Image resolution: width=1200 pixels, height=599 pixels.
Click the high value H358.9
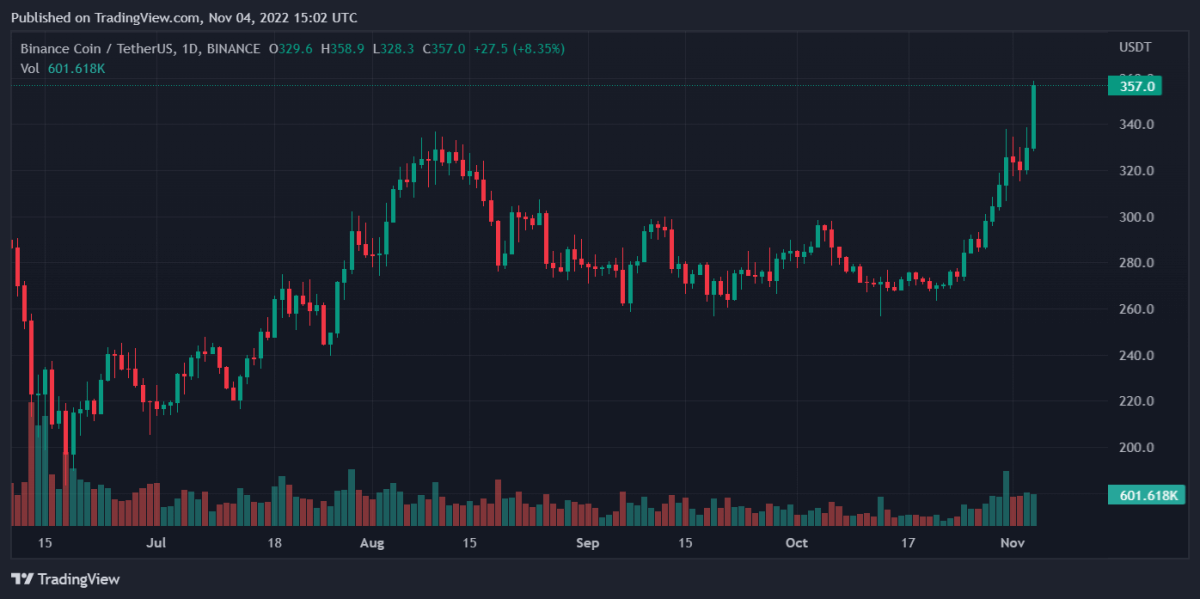coord(343,48)
